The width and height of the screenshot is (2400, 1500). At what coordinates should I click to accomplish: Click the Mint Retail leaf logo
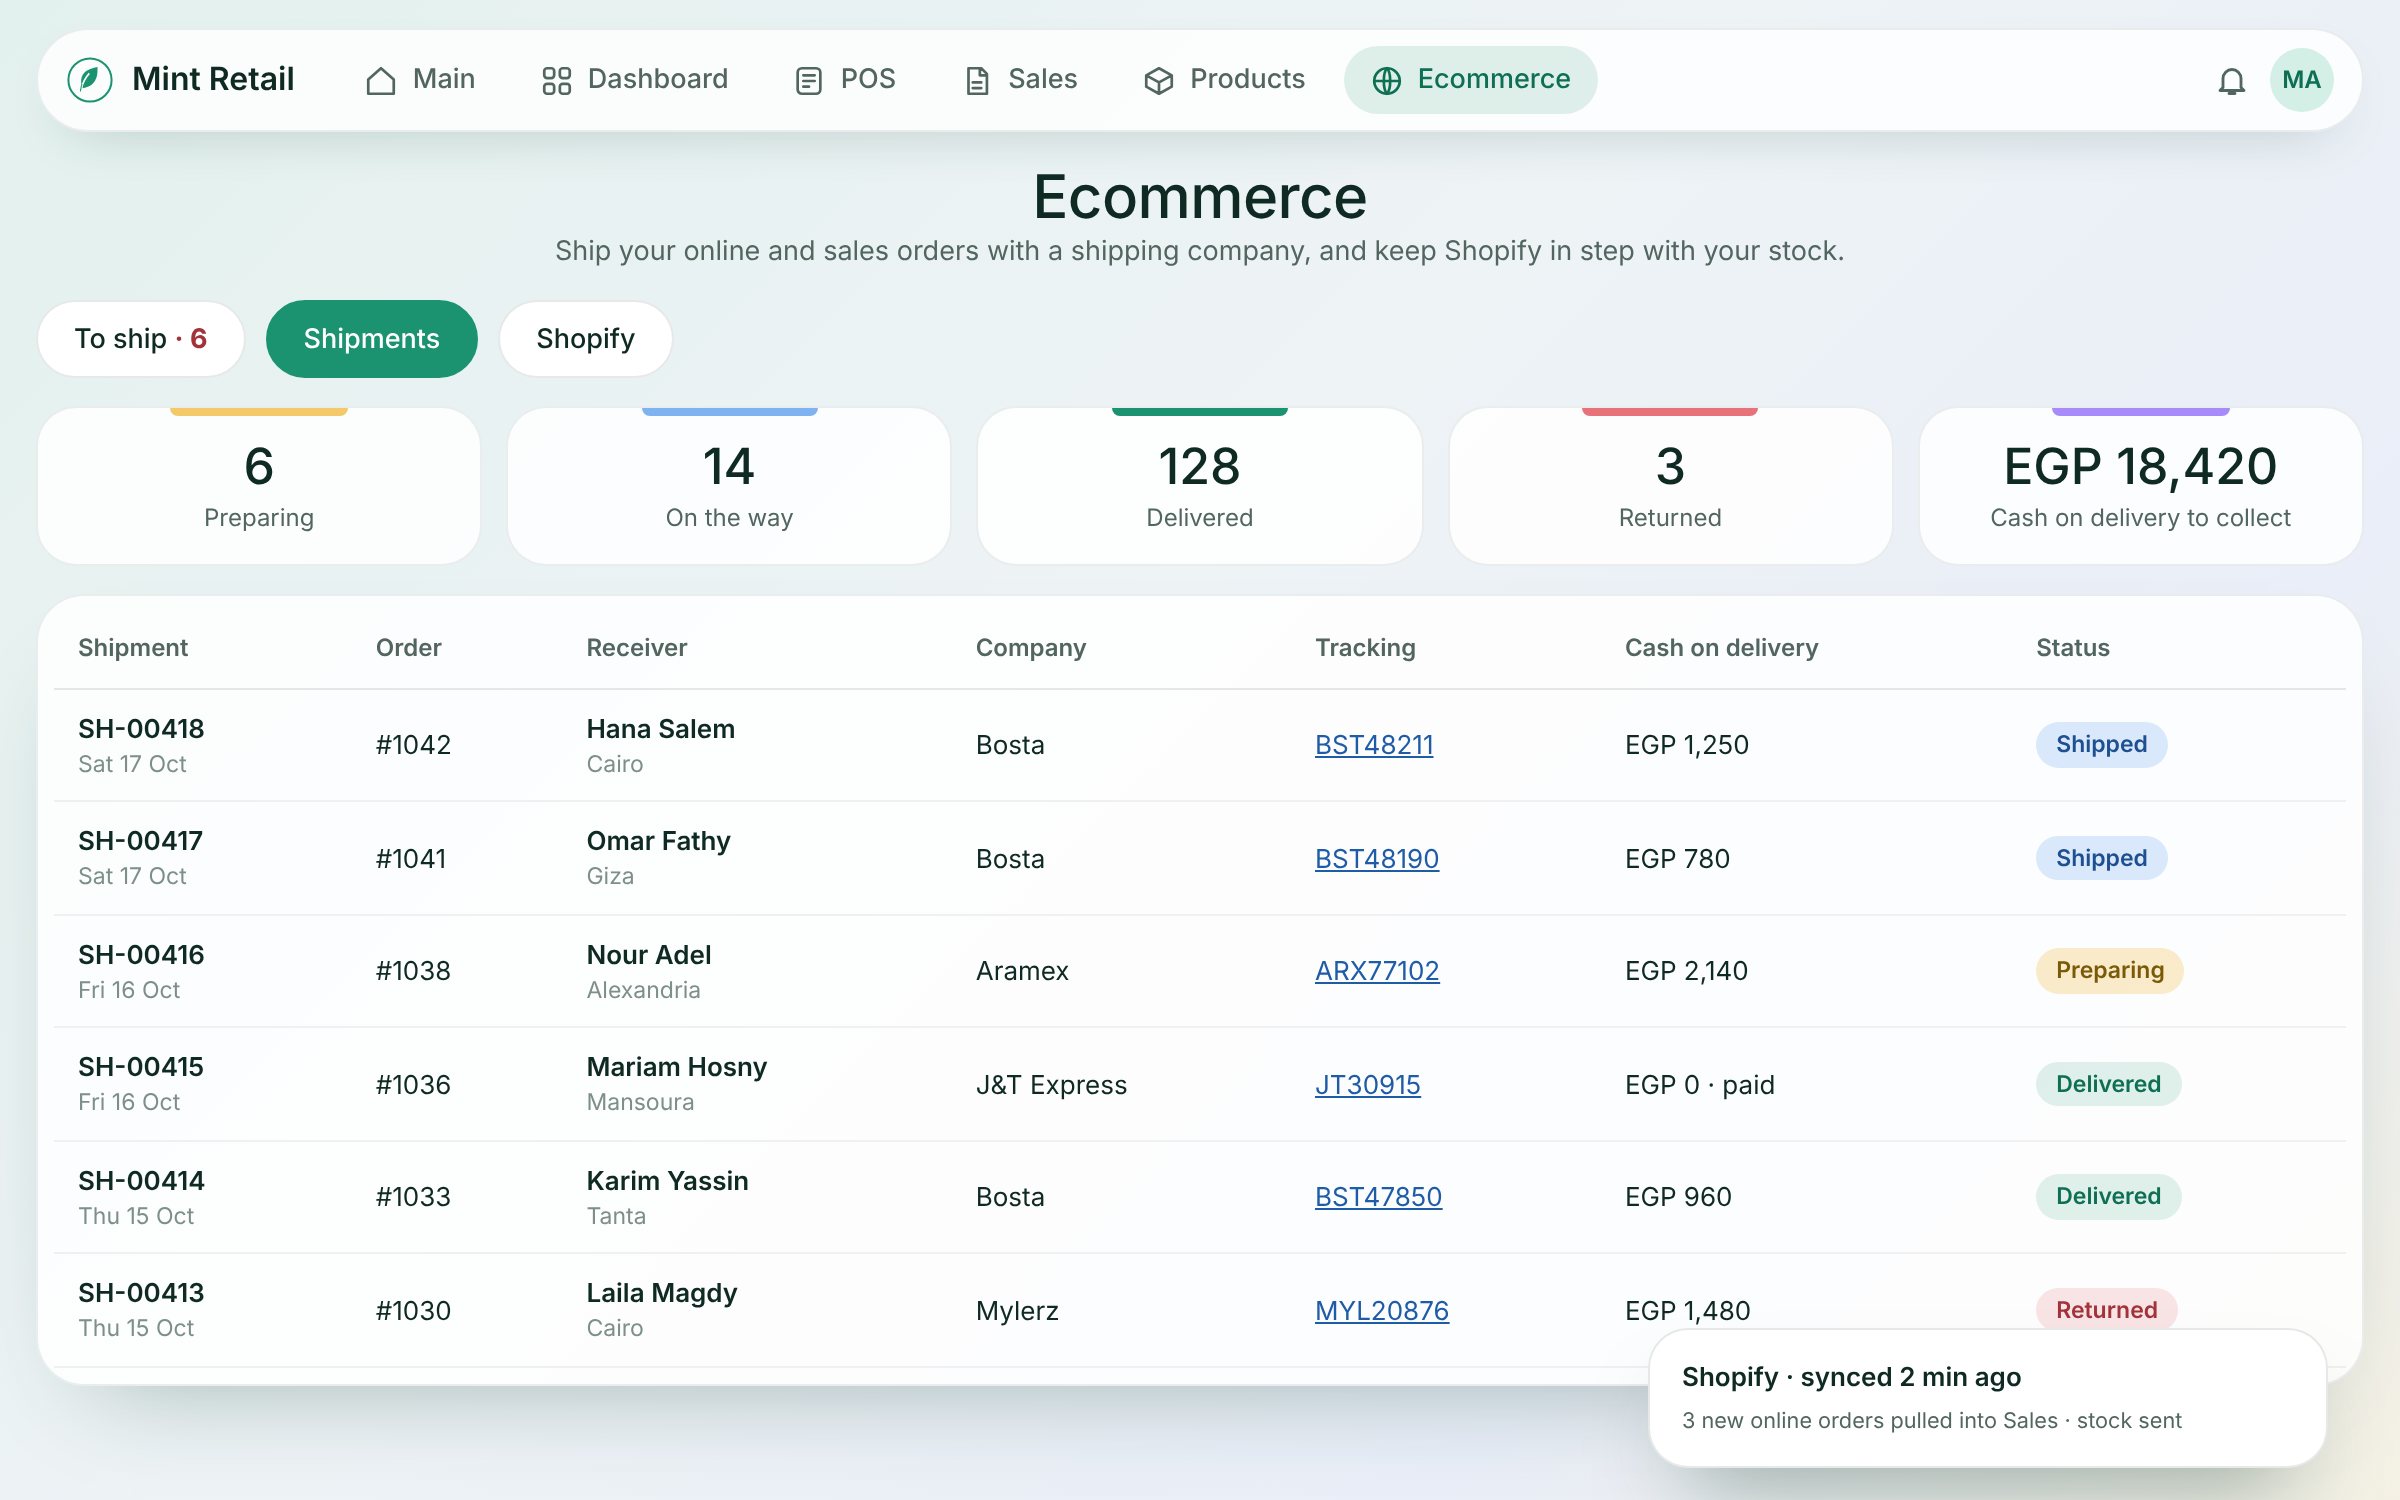click(90, 80)
